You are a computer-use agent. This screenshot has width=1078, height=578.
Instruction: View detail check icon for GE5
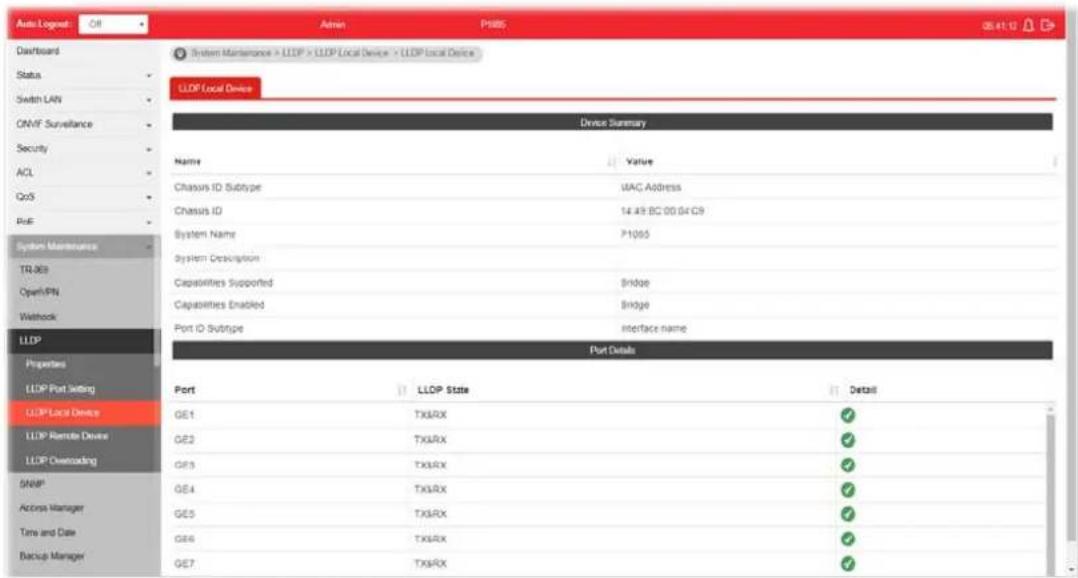[848, 514]
